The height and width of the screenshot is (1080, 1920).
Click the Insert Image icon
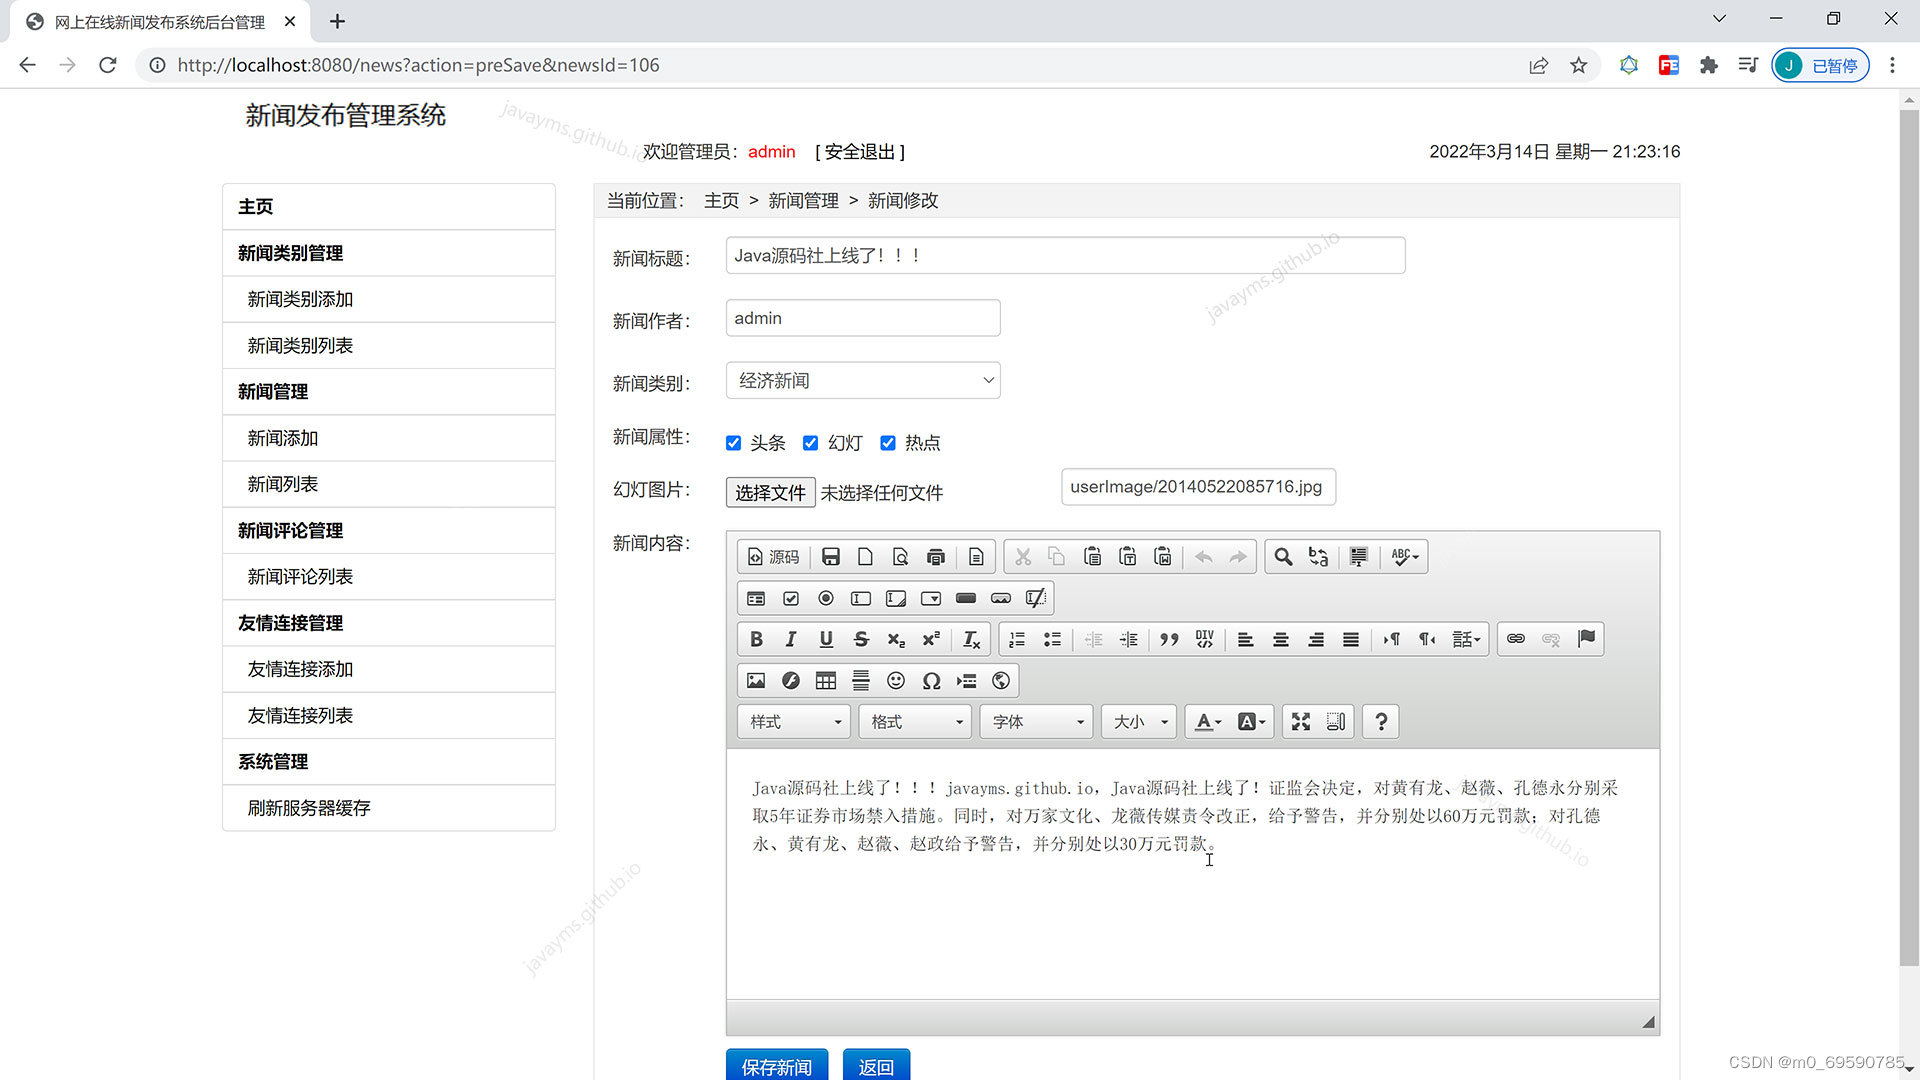pos(756,681)
